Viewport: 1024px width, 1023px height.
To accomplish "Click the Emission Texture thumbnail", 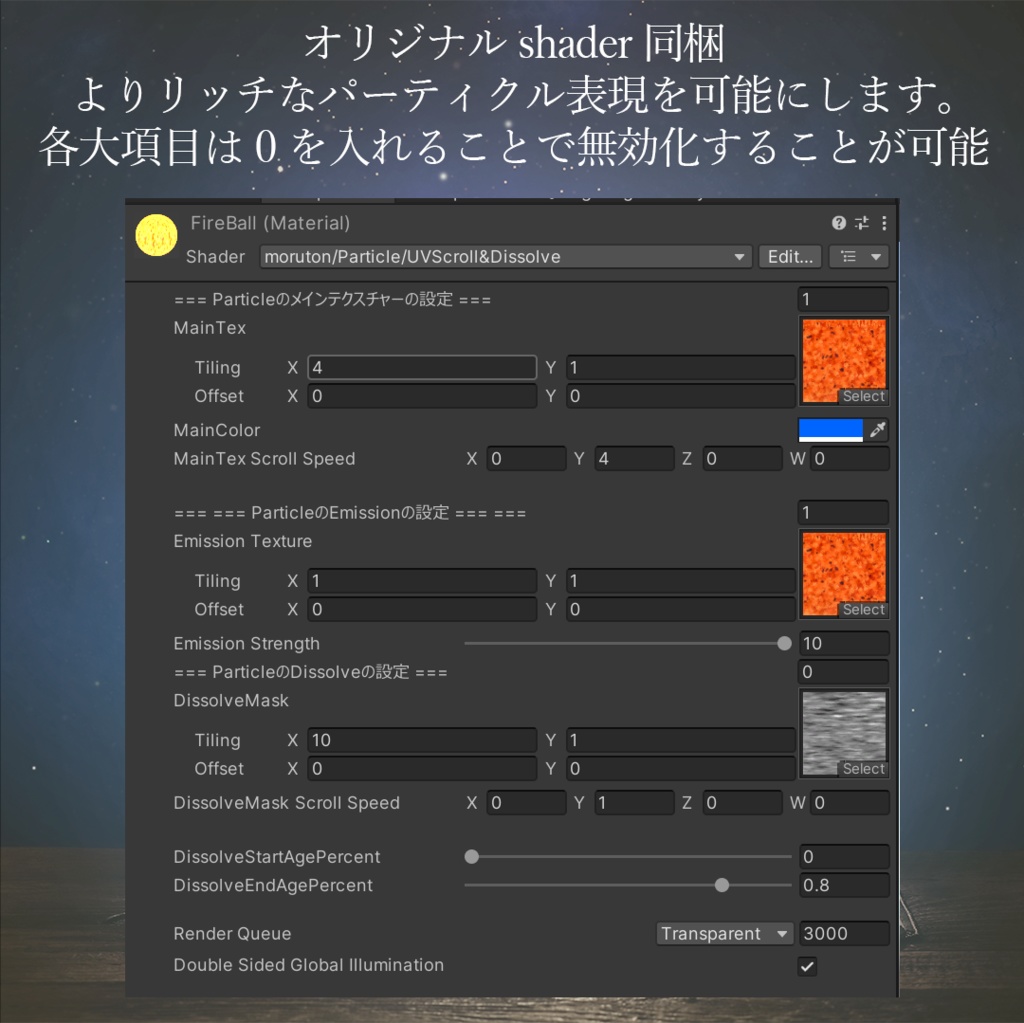I will pos(843,573).
